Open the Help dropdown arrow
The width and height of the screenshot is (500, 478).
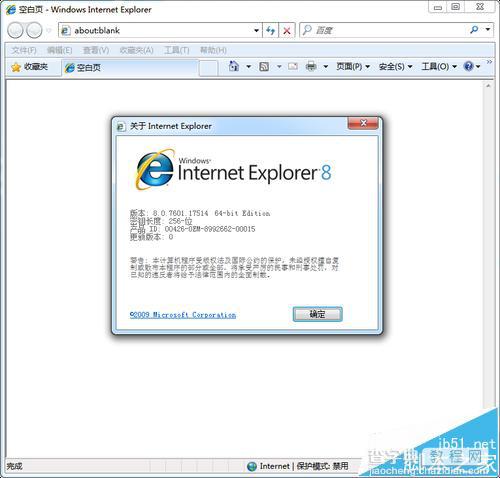click(x=478, y=67)
